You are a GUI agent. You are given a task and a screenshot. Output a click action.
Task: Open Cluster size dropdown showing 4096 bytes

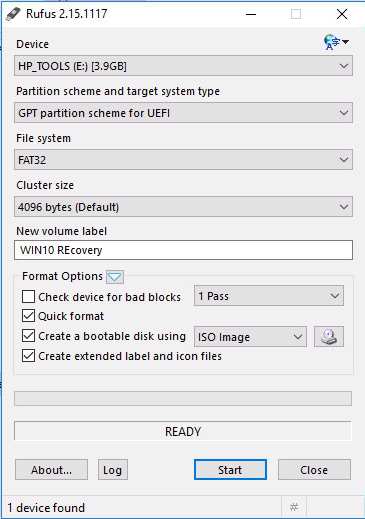coord(183,207)
